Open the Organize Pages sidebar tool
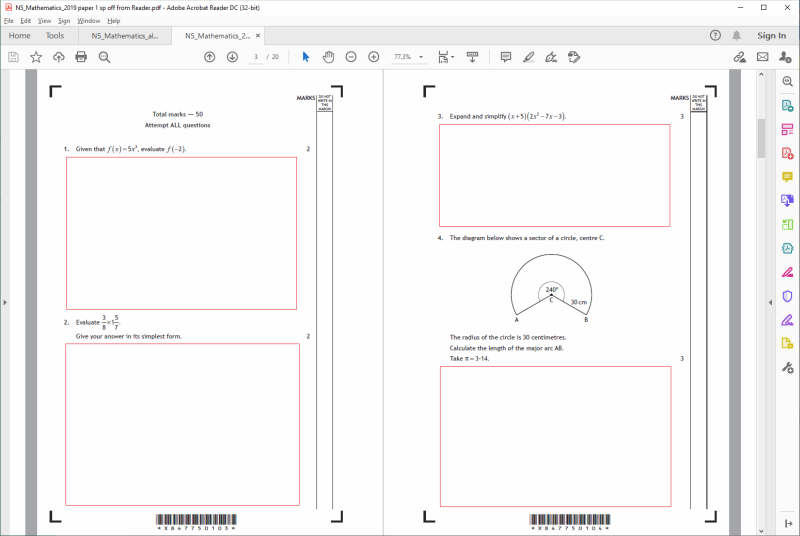Screen dimensions: 800x536 click(x=787, y=224)
